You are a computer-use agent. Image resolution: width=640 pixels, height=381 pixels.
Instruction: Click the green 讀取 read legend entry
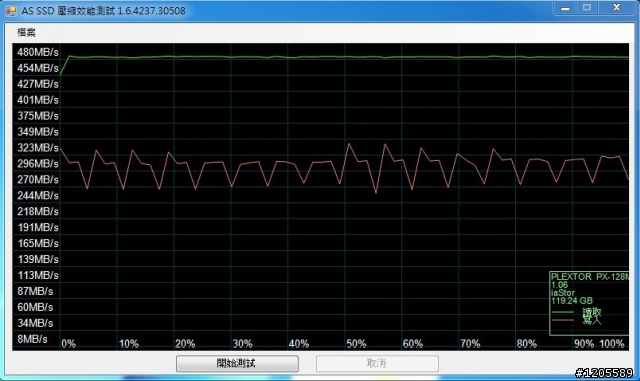(x=577, y=312)
